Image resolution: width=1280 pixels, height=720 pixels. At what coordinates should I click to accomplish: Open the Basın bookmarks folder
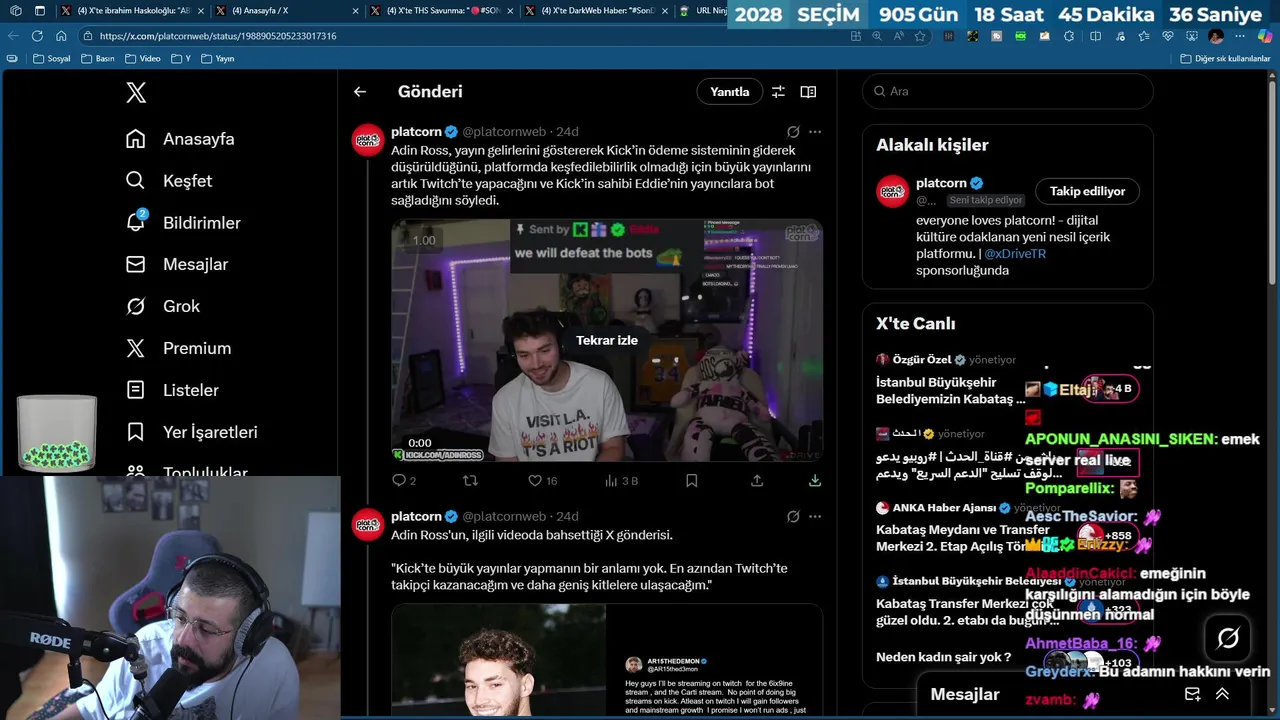98,59
